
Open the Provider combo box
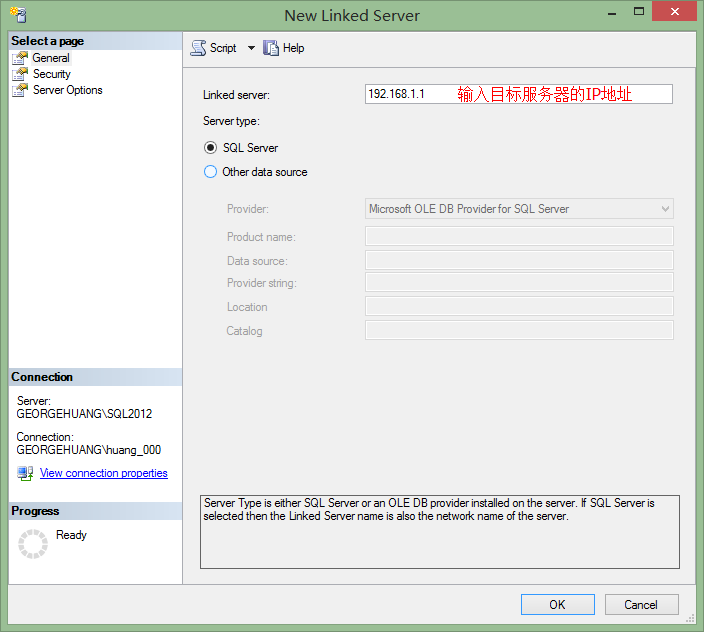pyautogui.click(x=519, y=209)
